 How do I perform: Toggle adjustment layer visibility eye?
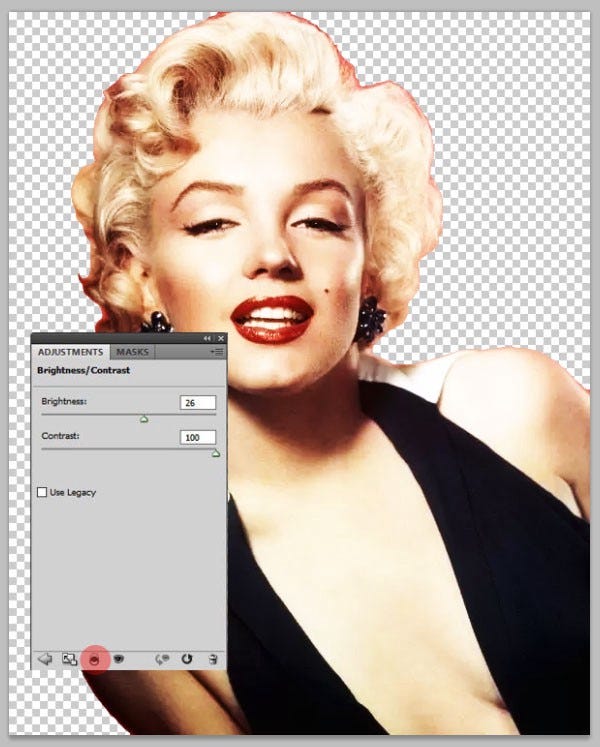[119, 659]
